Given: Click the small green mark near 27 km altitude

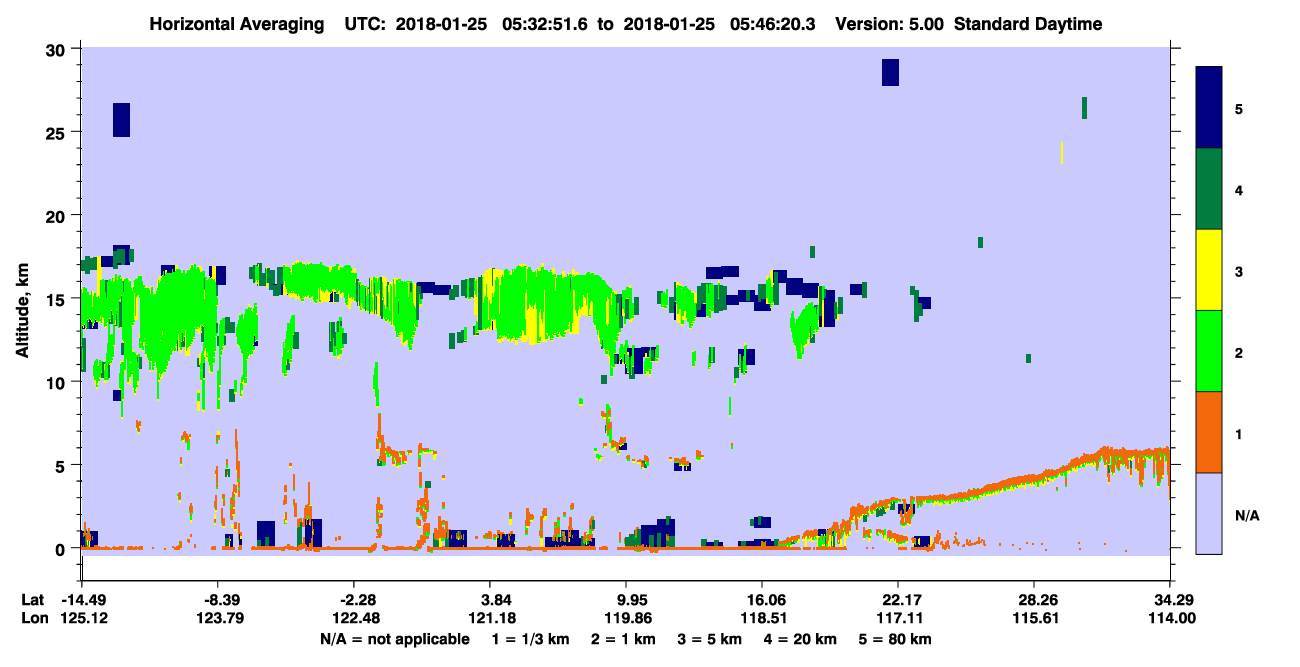Looking at the screenshot, I should [1084, 108].
